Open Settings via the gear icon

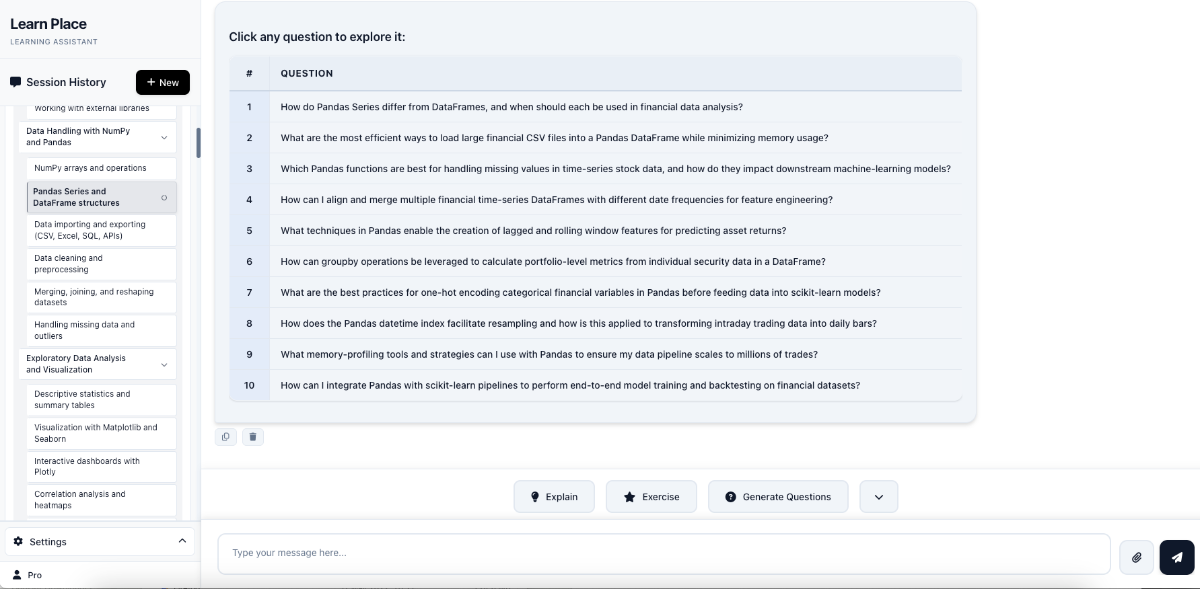pyautogui.click(x=16, y=541)
